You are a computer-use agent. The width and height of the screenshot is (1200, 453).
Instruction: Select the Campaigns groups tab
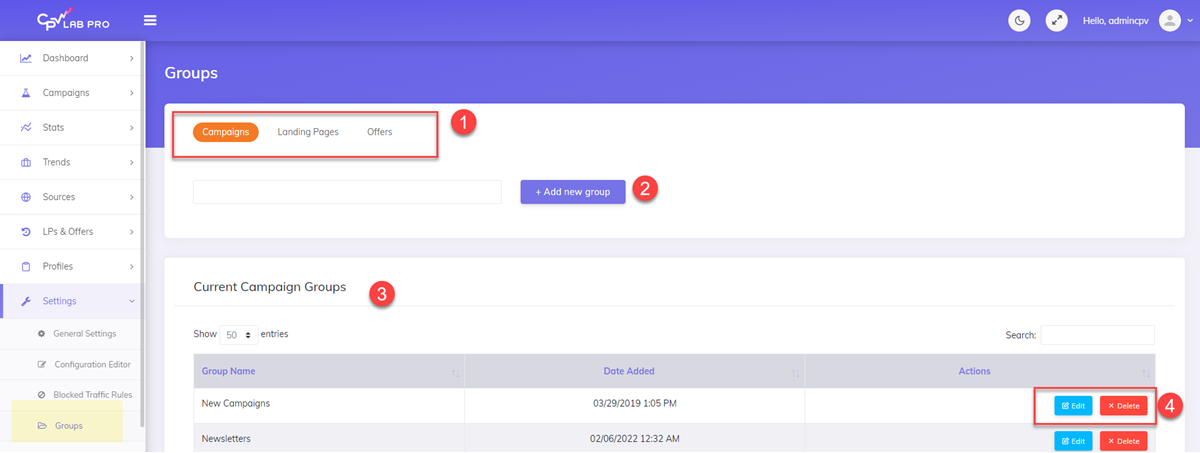[226, 132]
